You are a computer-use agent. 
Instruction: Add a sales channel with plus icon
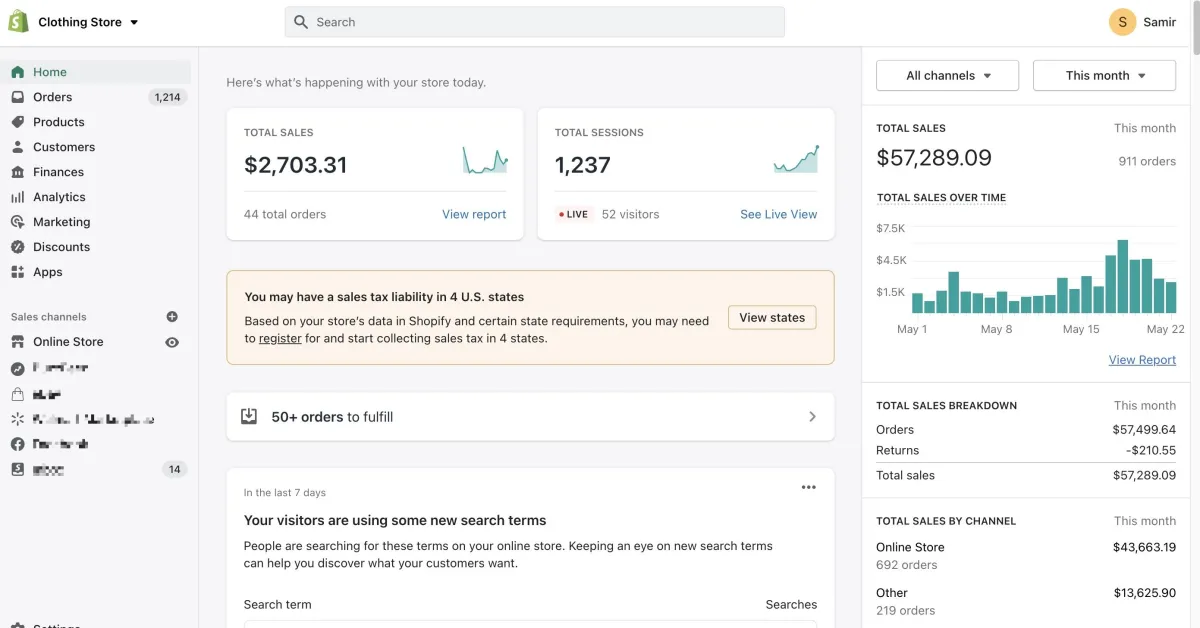tap(172, 317)
